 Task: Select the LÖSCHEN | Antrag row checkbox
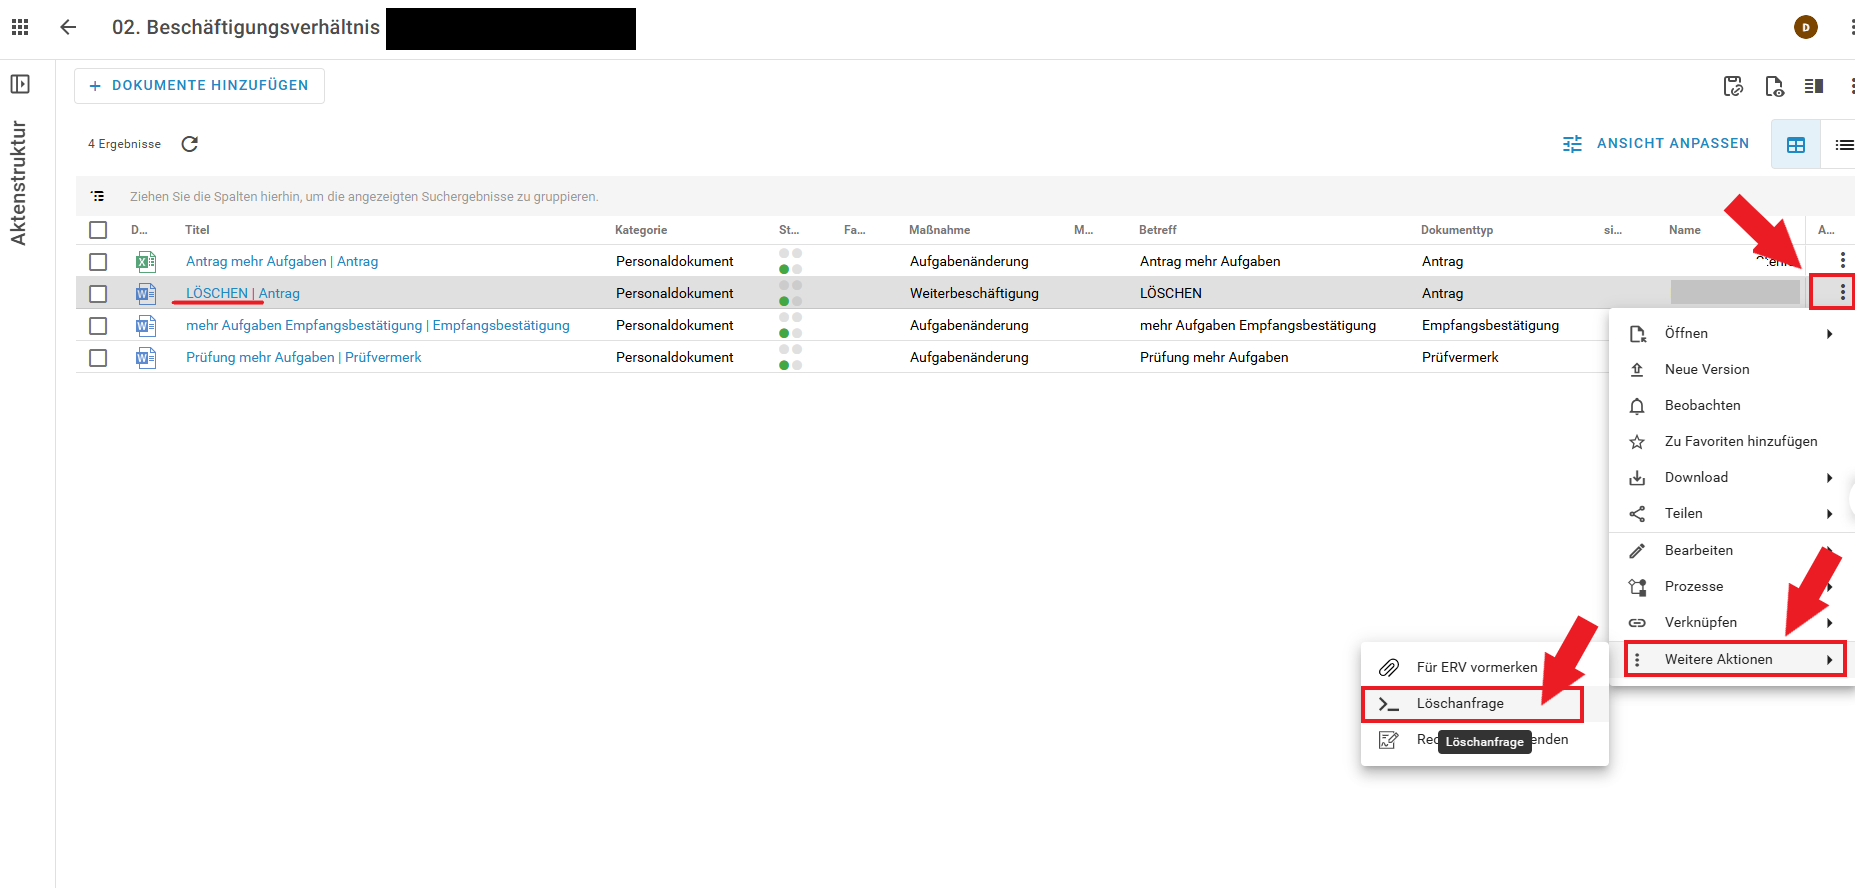click(98, 294)
